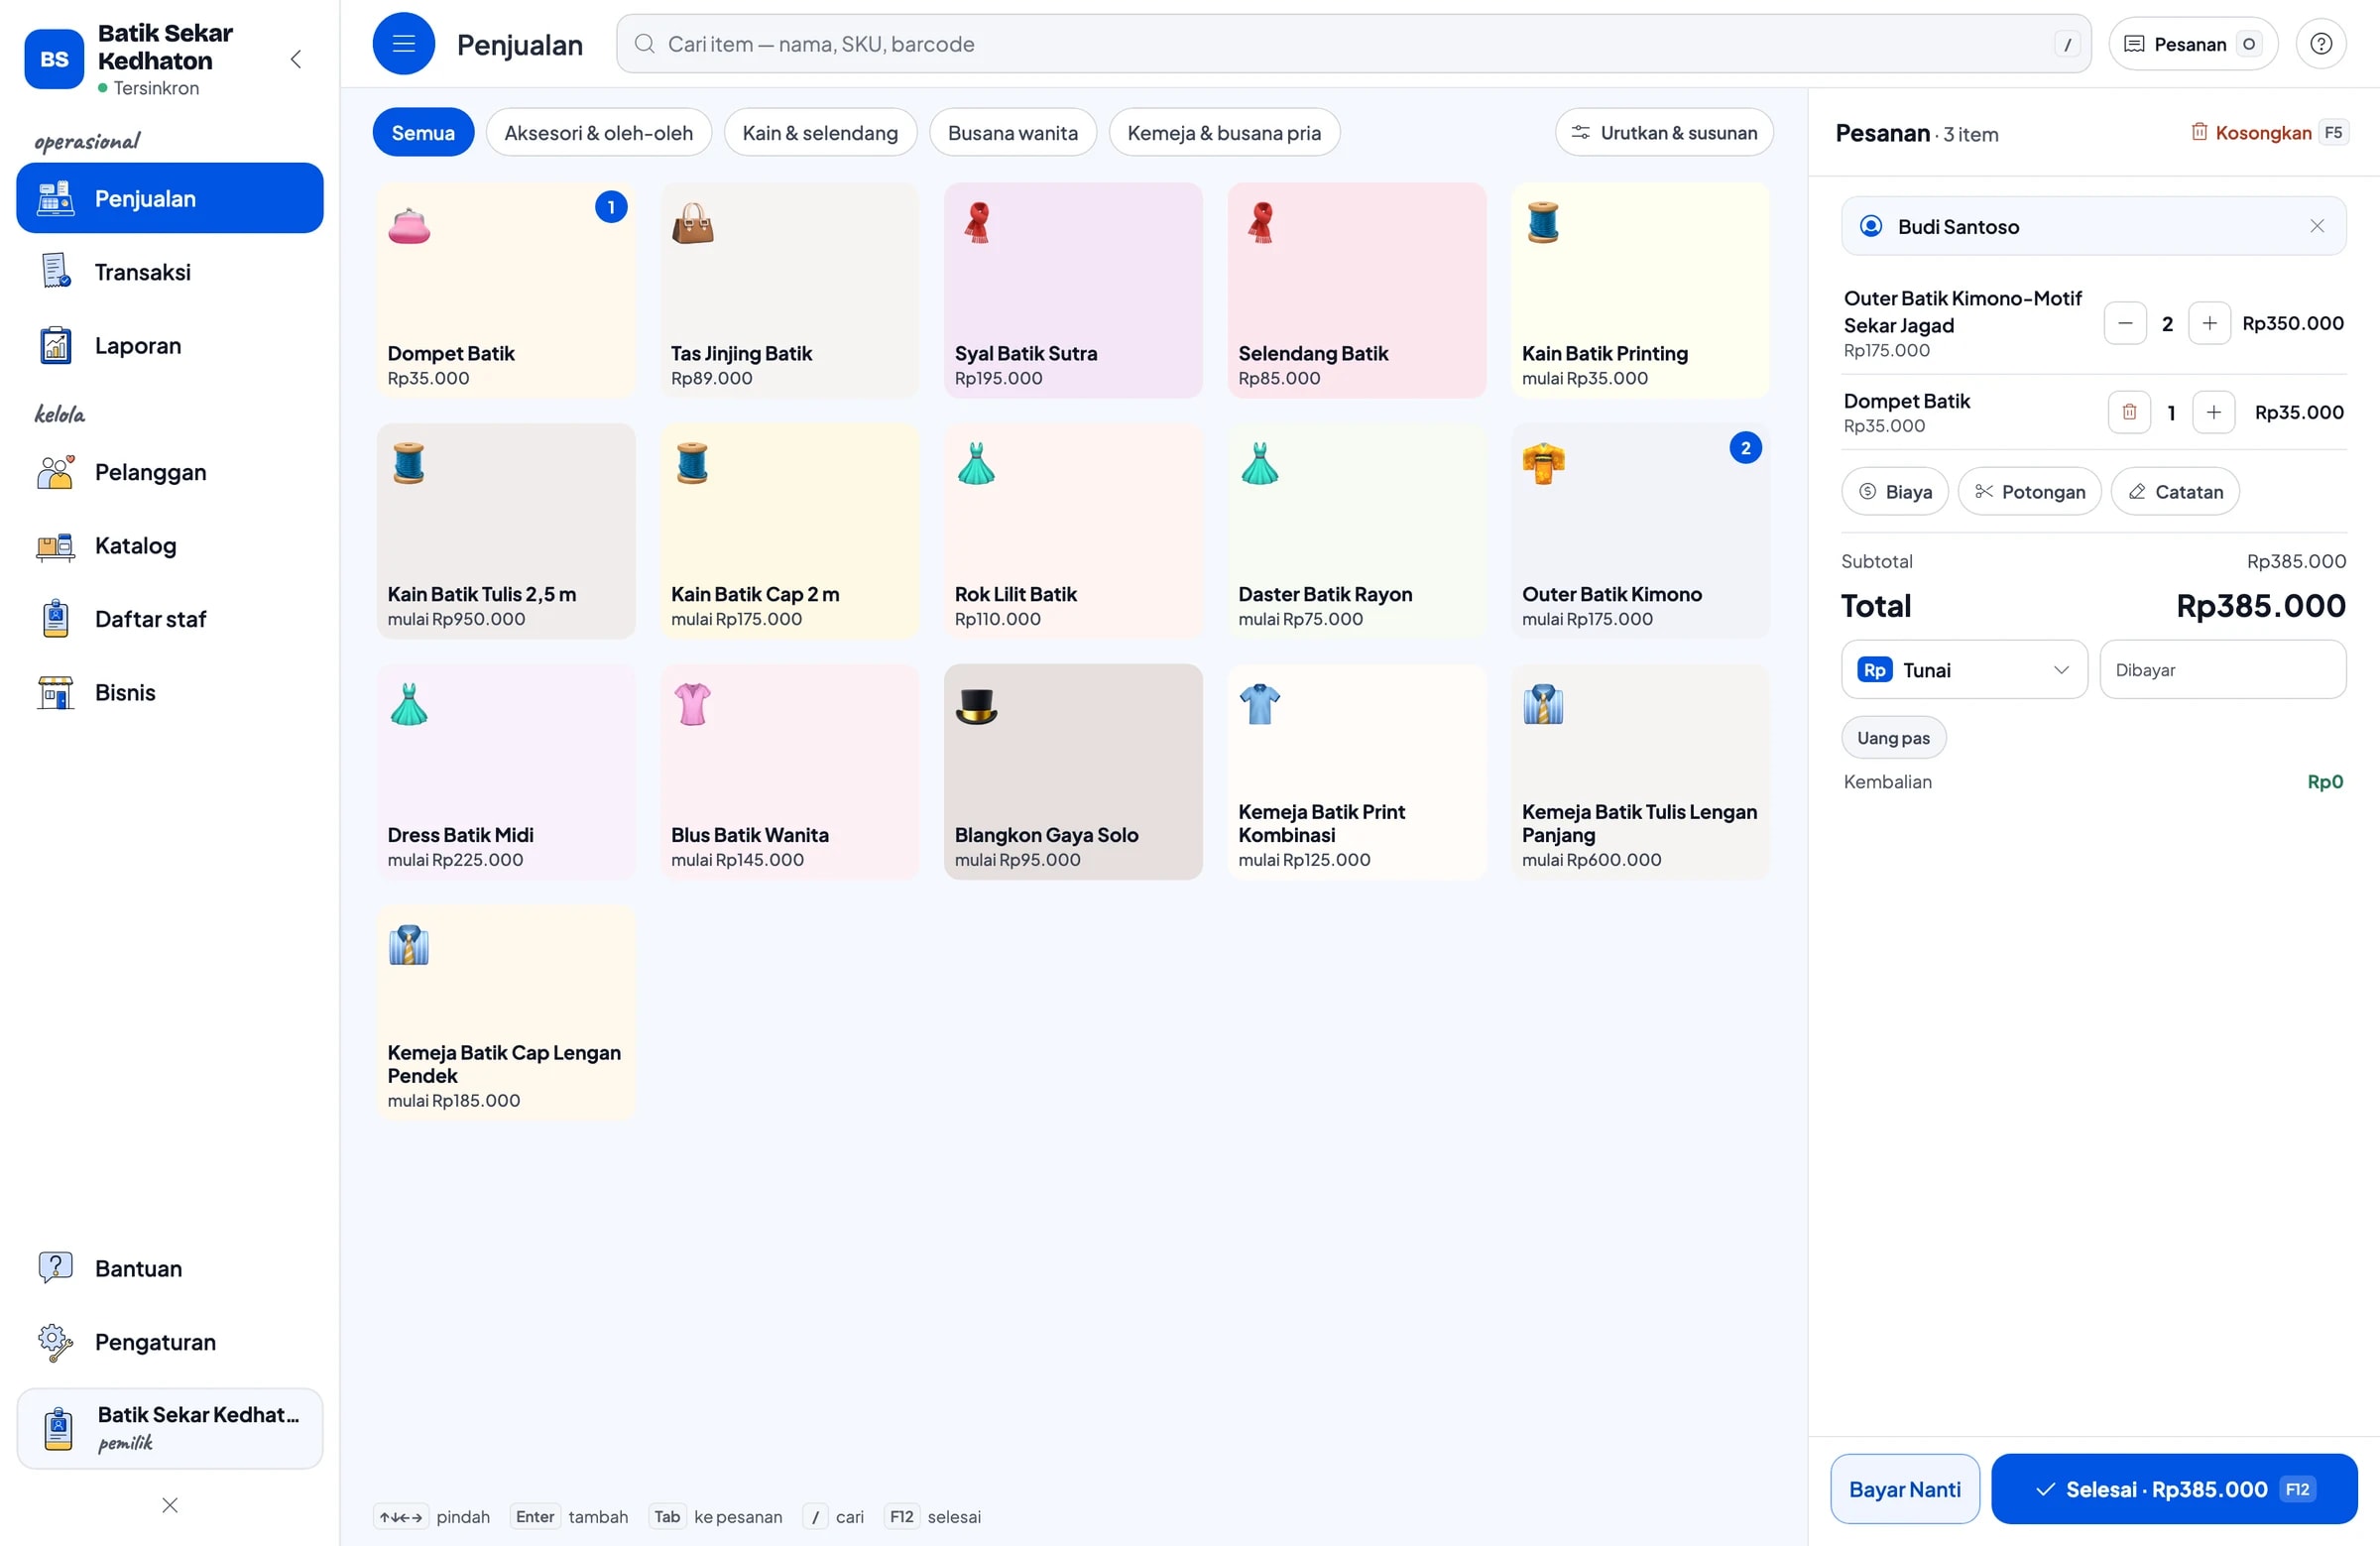The image size is (2380, 1546).
Task: Collapse the sidebar with the chevron
Action: pyautogui.click(x=295, y=59)
